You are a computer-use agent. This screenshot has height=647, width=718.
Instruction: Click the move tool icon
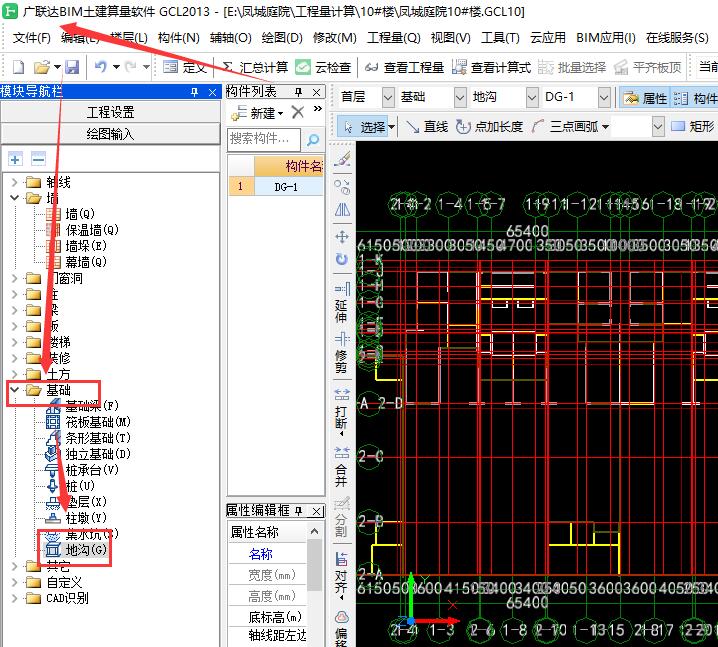pyautogui.click(x=342, y=237)
